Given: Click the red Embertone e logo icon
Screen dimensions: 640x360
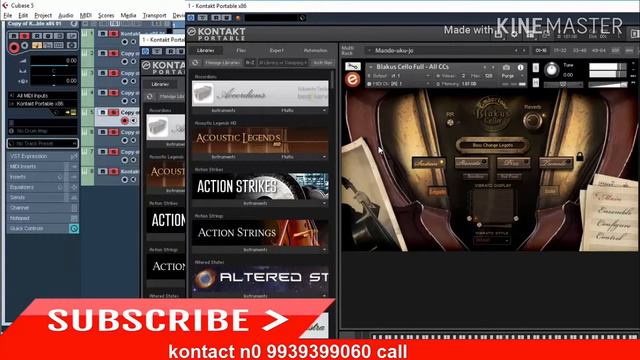Looking at the screenshot, I should (x=352, y=80).
